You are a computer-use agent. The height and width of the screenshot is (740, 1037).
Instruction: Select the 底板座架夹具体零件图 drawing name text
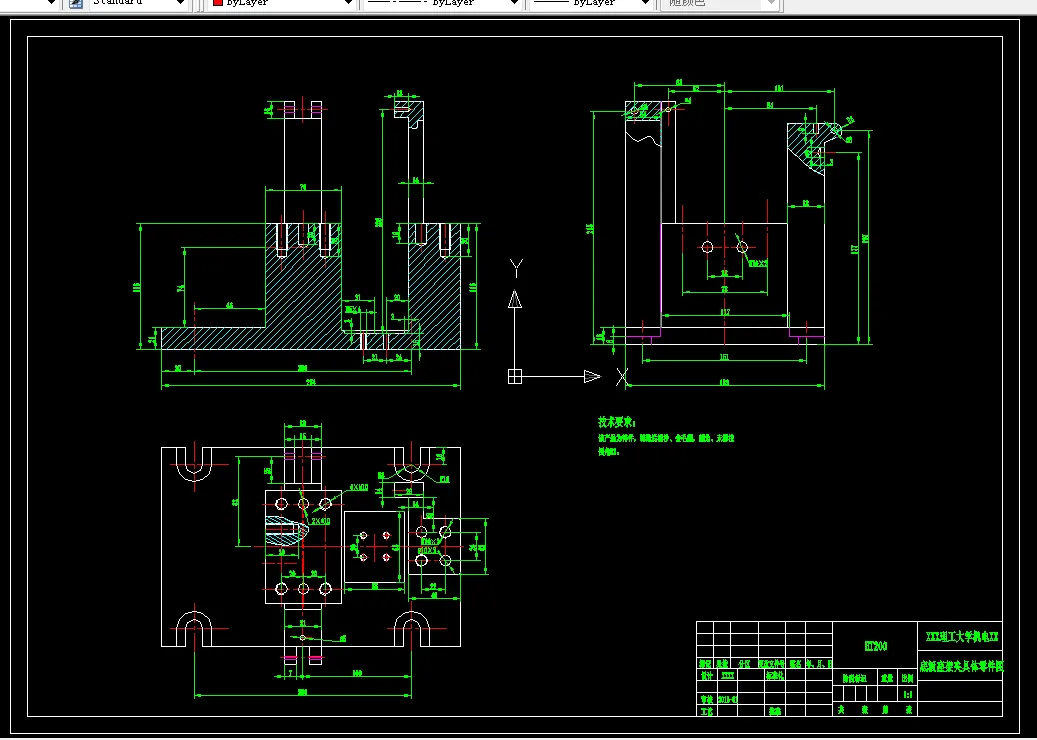coord(961,666)
